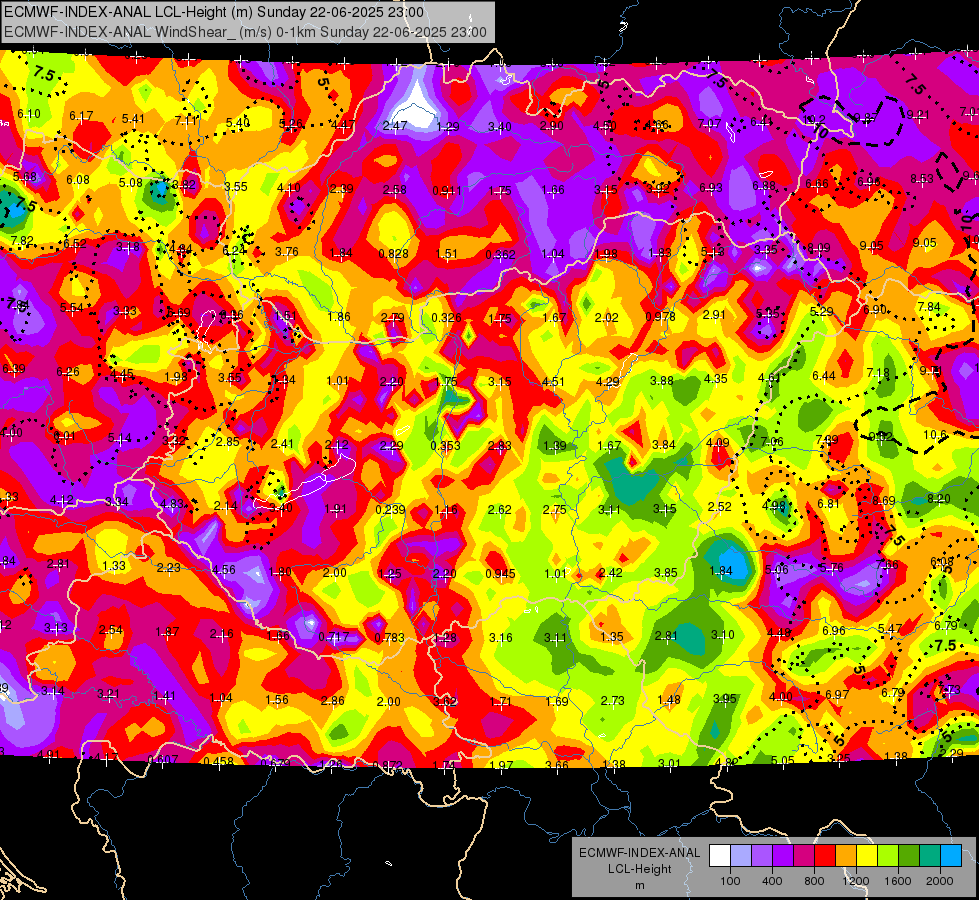Pick the dark green swatch right of 1600
Viewport: 979px width, 900px height.
point(908,856)
